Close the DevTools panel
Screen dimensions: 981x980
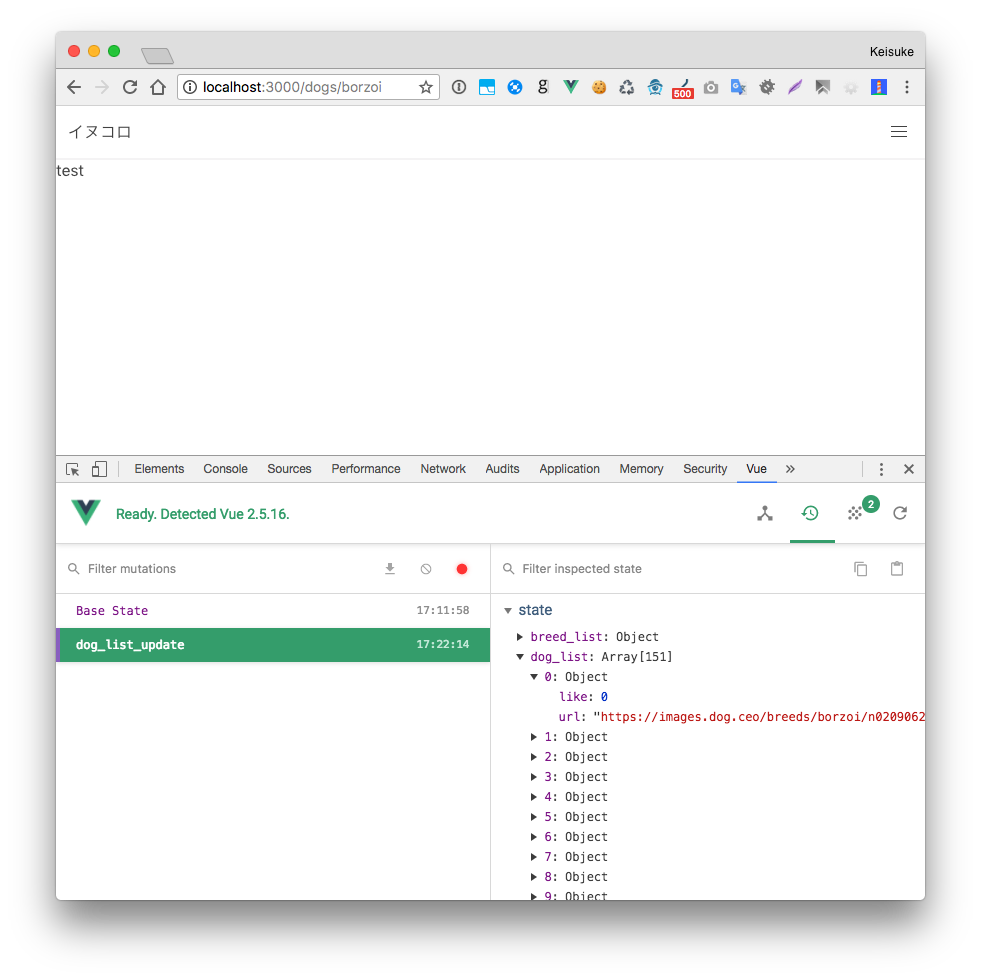point(909,469)
